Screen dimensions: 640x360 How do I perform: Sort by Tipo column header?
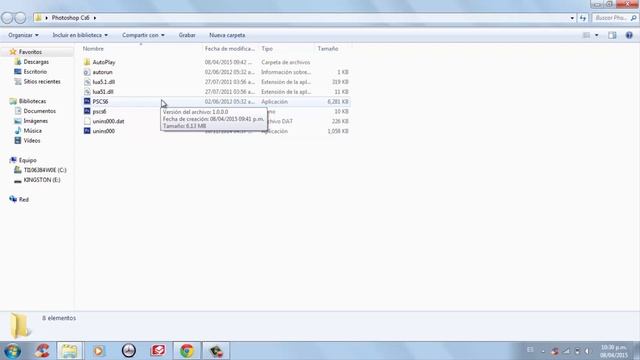pyautogui.click(x=267, y=49)
